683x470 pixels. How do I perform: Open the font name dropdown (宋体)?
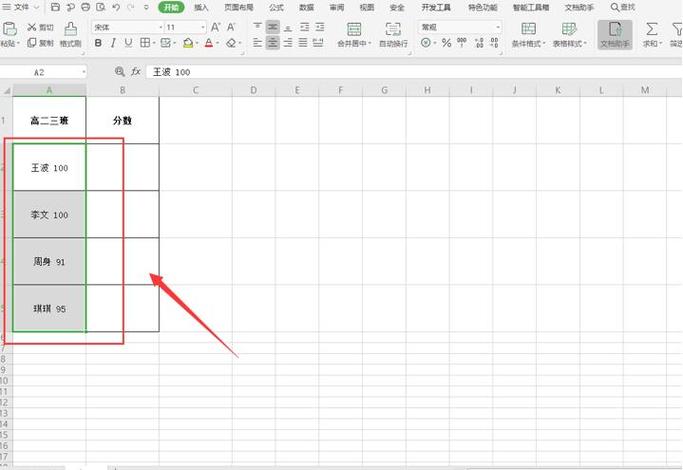pos(161,27)
